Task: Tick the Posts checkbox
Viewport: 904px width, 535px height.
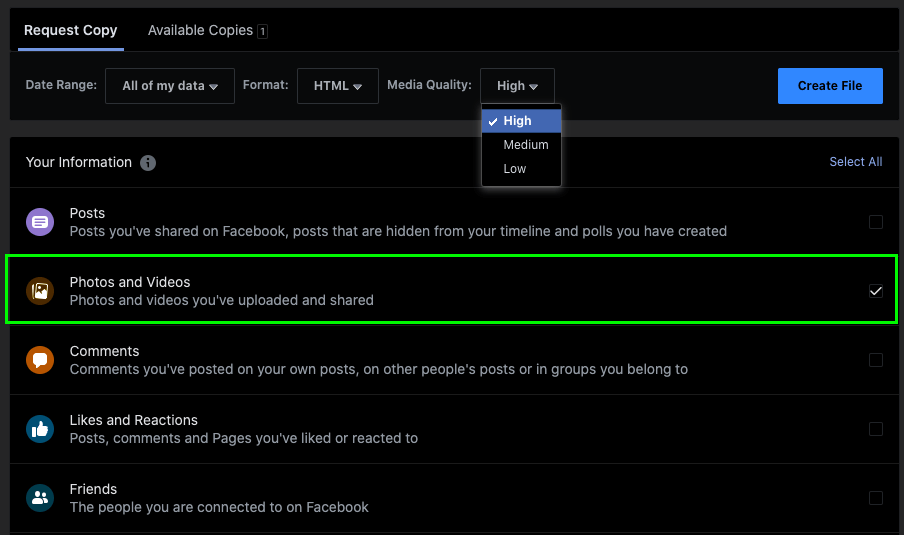Action: point(876,222)
